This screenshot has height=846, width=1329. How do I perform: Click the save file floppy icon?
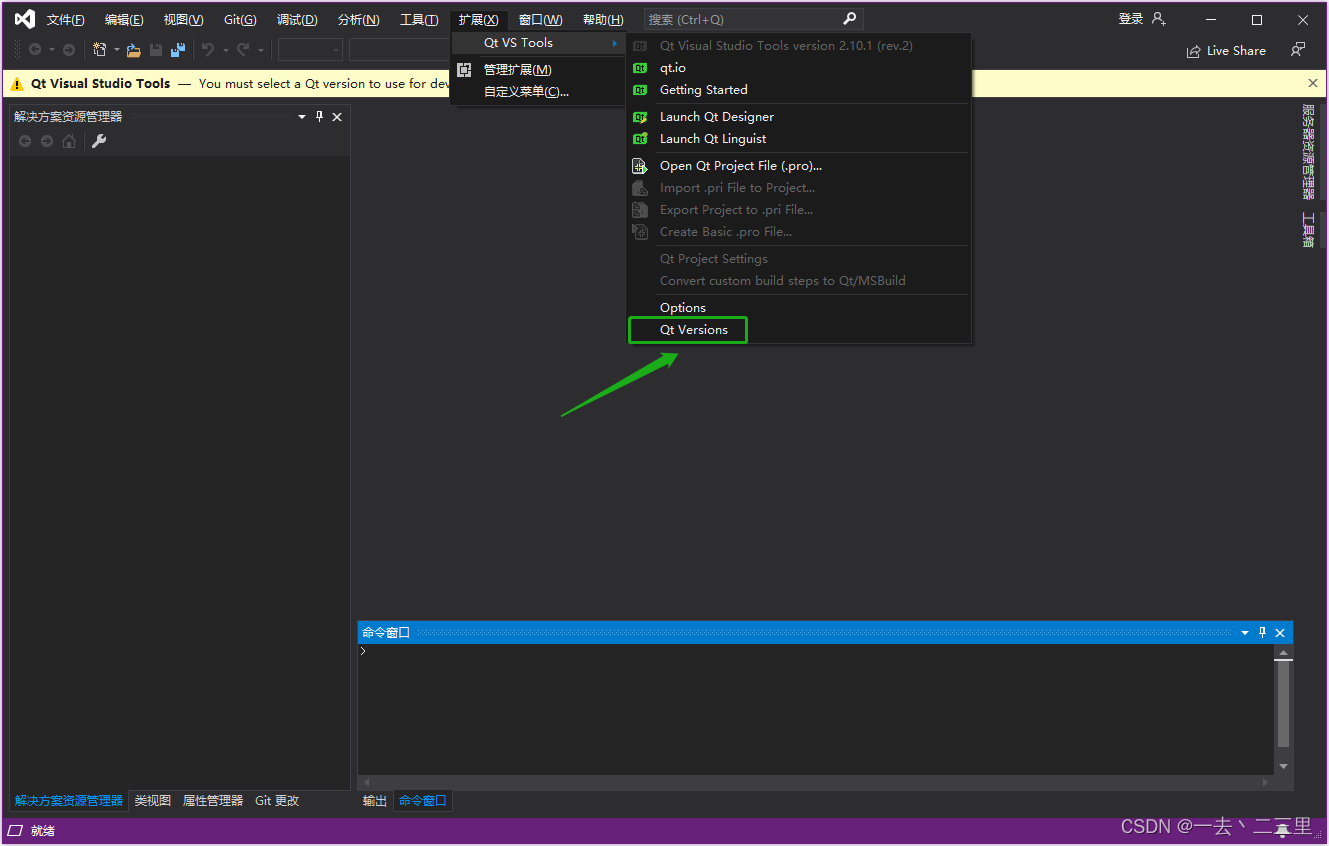[156, 50]
